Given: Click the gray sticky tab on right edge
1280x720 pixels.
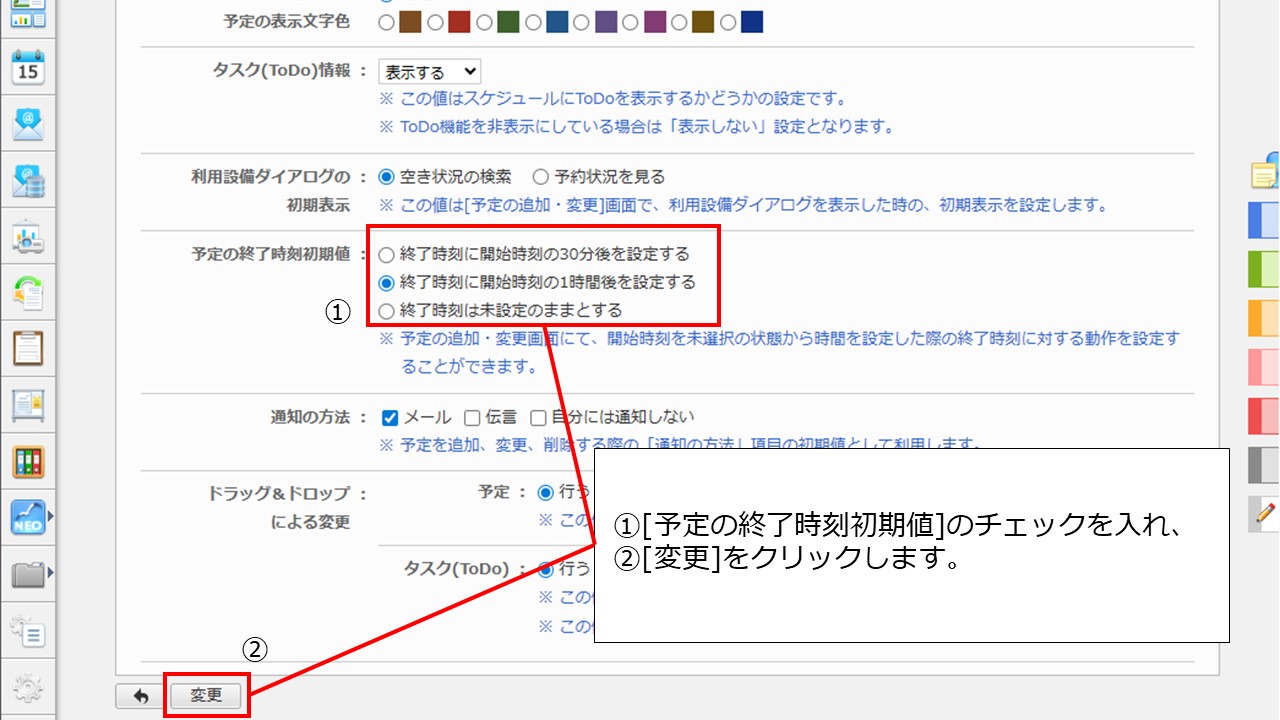Looking at the screenshot, I should [1265, 465].
